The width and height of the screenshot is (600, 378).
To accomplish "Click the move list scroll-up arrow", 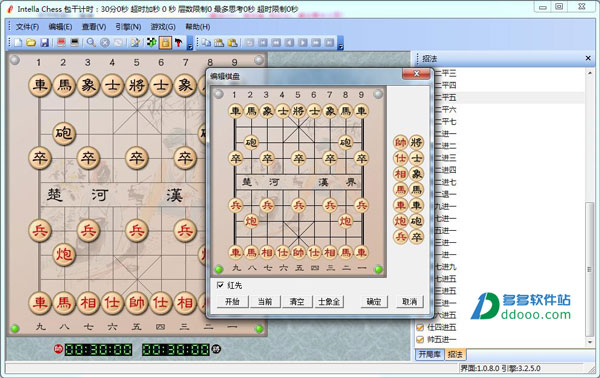I will coord(590,72).
